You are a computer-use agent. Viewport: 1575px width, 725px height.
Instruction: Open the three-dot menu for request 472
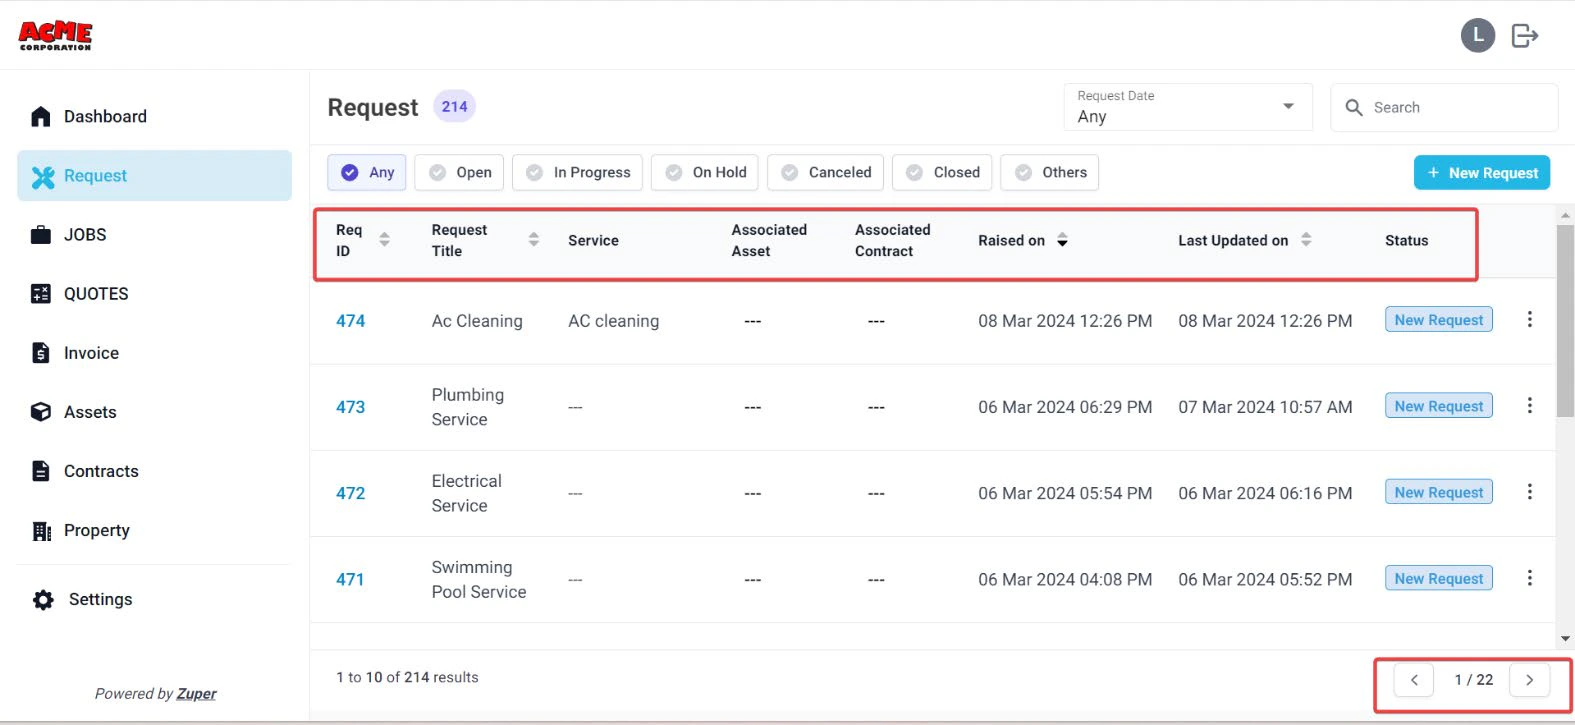tap(1529, 491)
